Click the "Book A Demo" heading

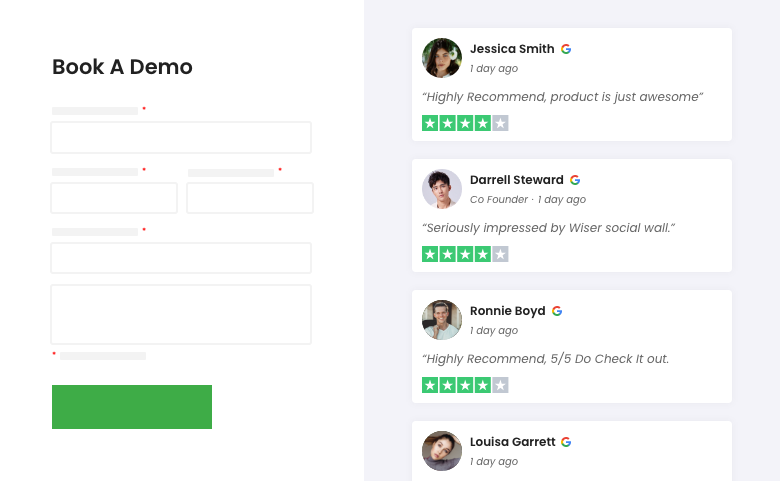[122, 67]
